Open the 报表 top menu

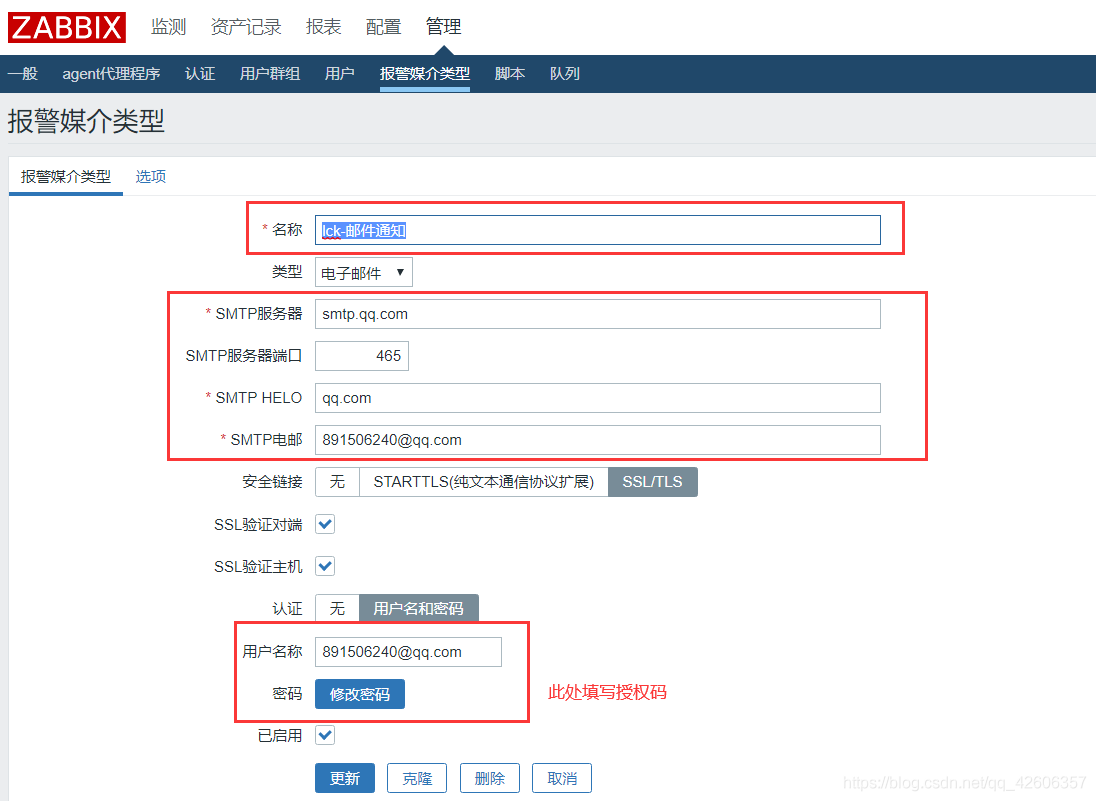tap(323, 27)
